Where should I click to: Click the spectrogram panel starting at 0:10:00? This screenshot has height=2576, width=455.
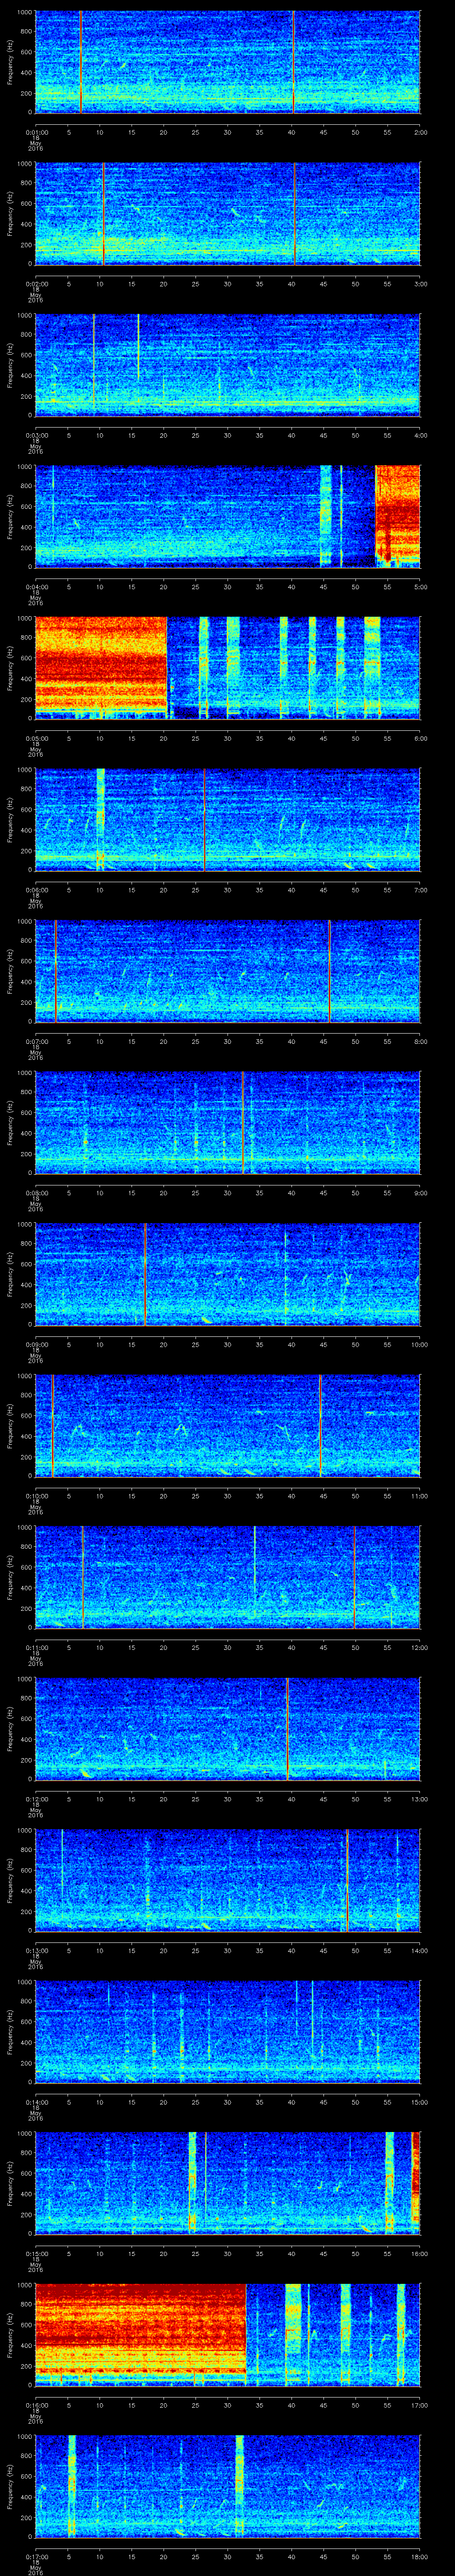click(228, 1426)
